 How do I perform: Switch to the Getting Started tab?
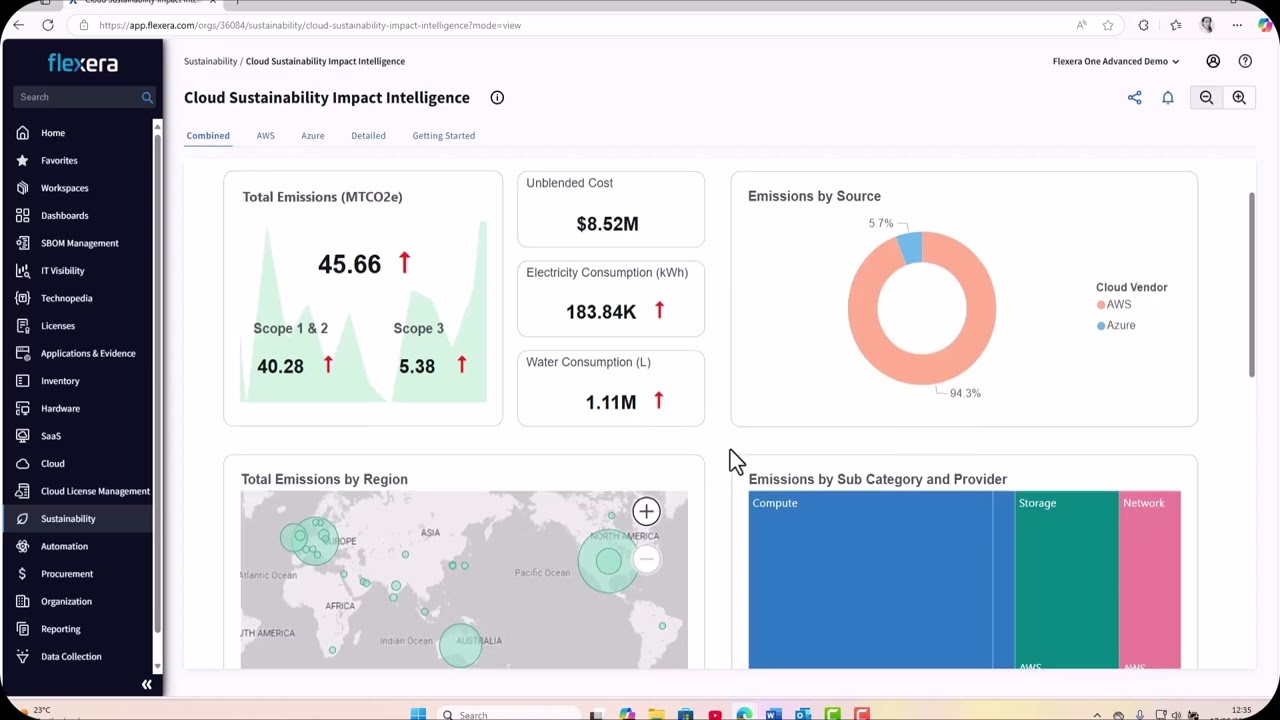pos(443,135)
